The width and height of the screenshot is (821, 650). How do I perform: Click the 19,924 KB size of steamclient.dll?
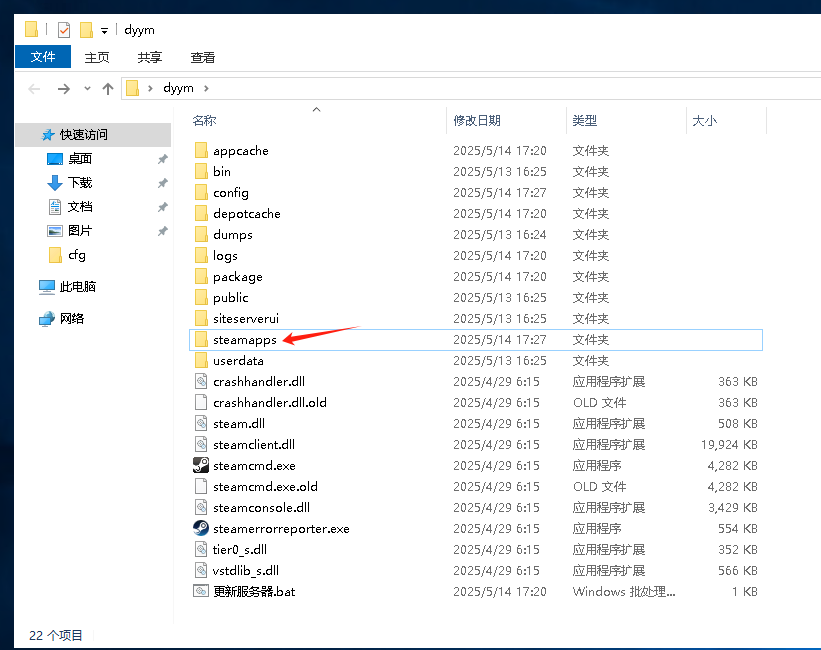click(x=729, y=444)
